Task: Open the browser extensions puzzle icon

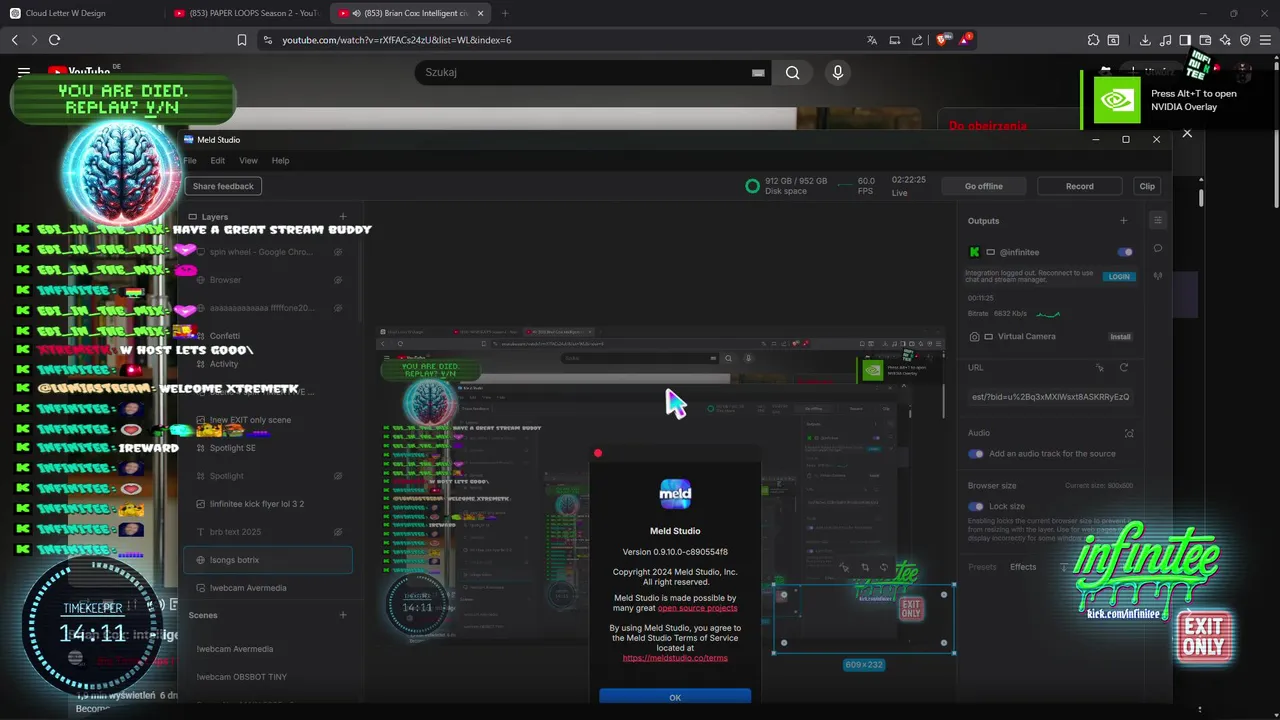Action: pos(1093,40)
